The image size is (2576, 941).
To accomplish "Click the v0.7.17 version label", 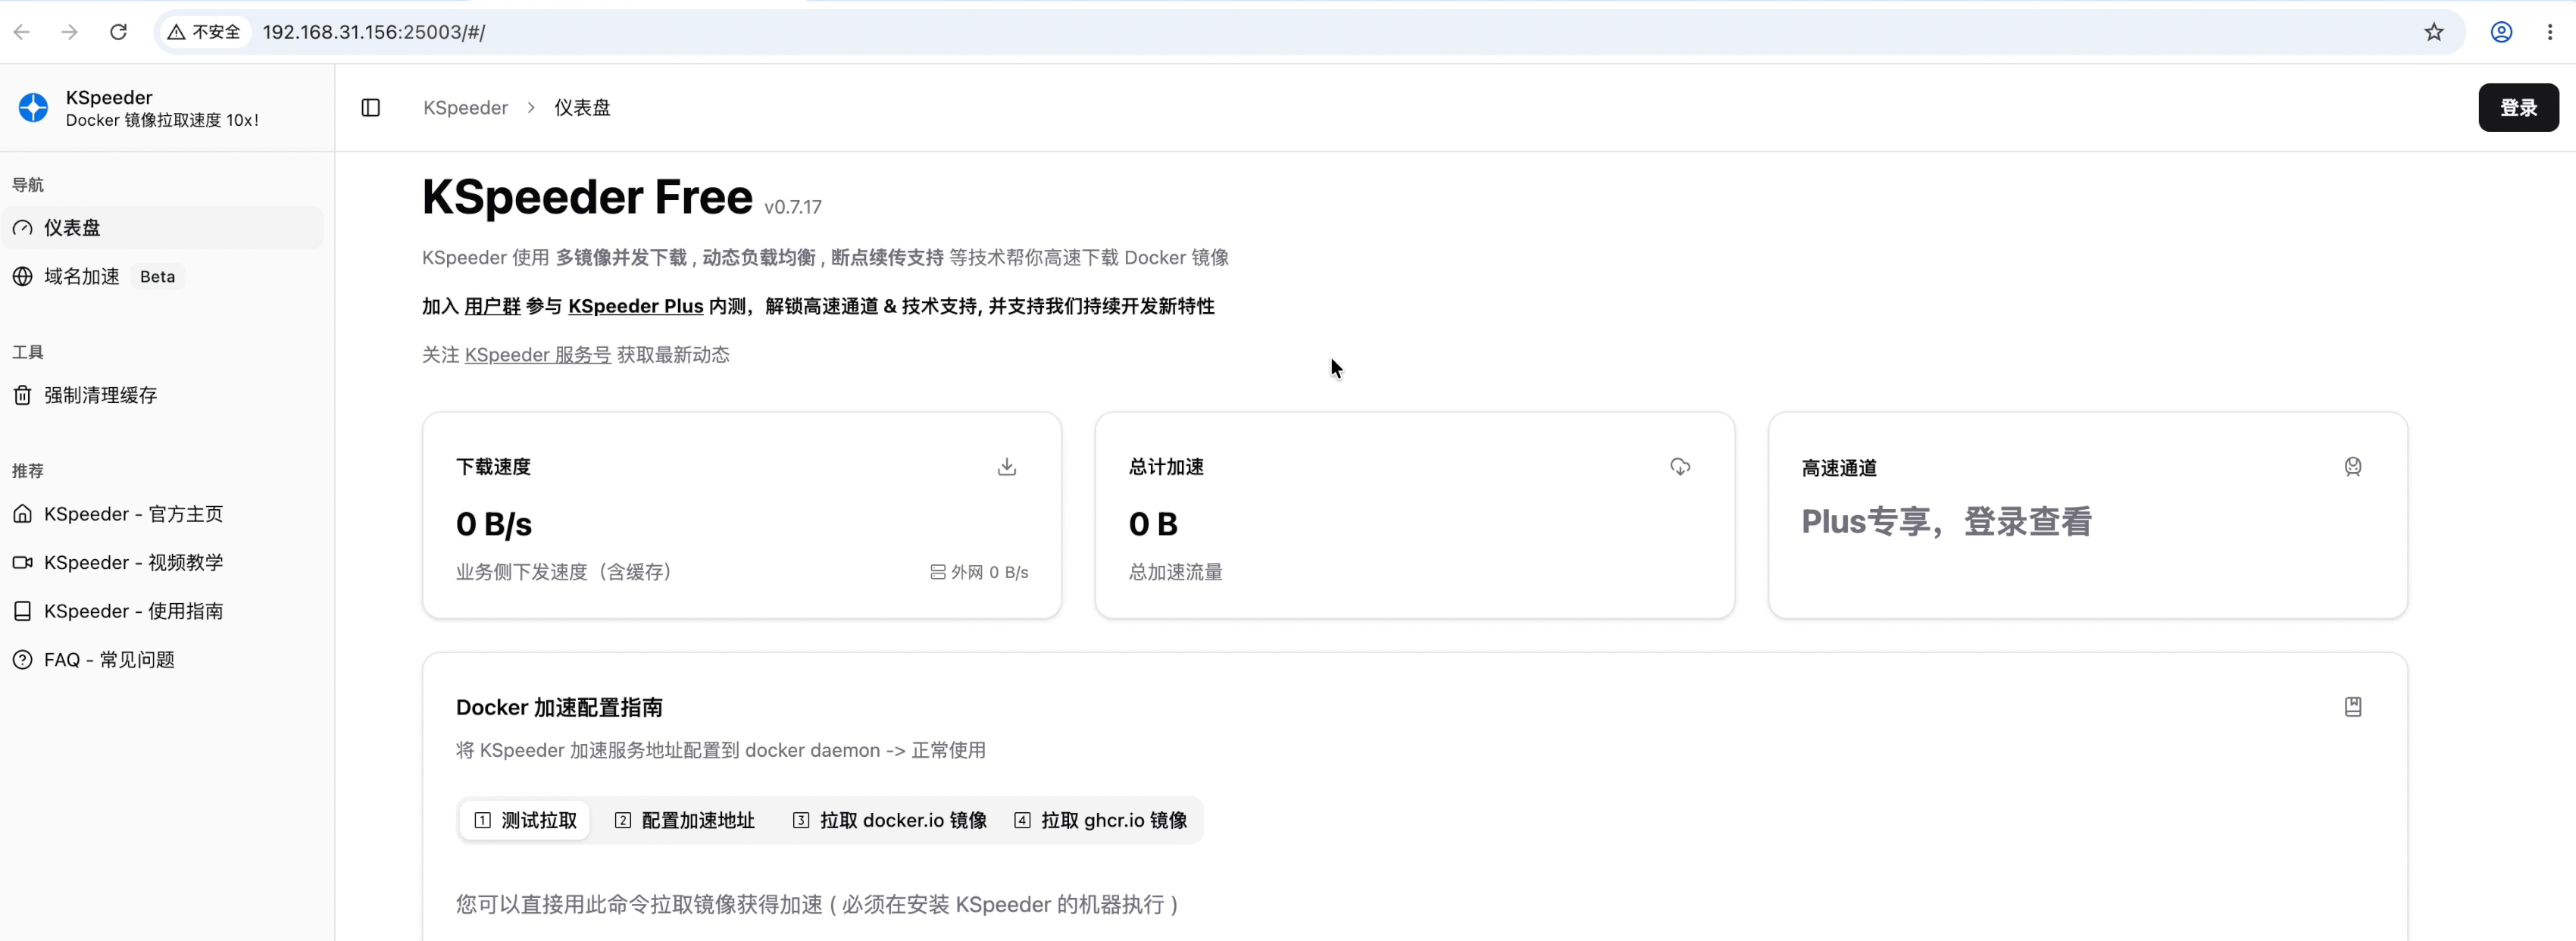I will click(x=793, y=207).
